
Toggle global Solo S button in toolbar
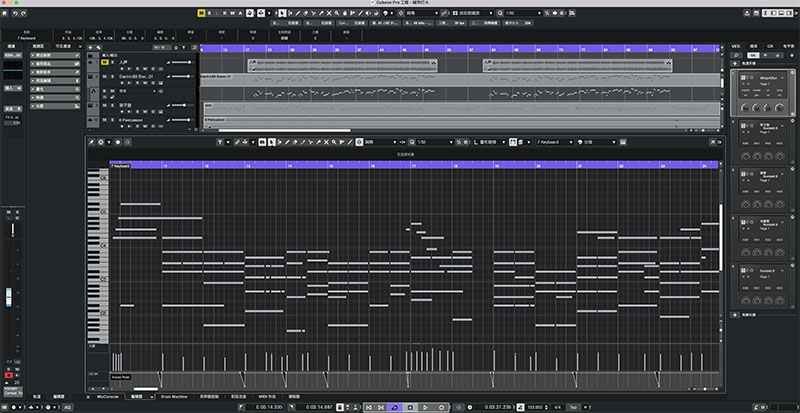209,13
